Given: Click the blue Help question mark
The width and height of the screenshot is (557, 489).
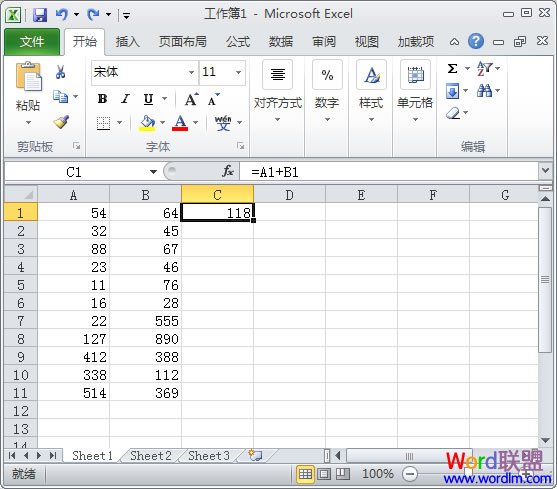Looking at the screenshot, I should (476, 41).
